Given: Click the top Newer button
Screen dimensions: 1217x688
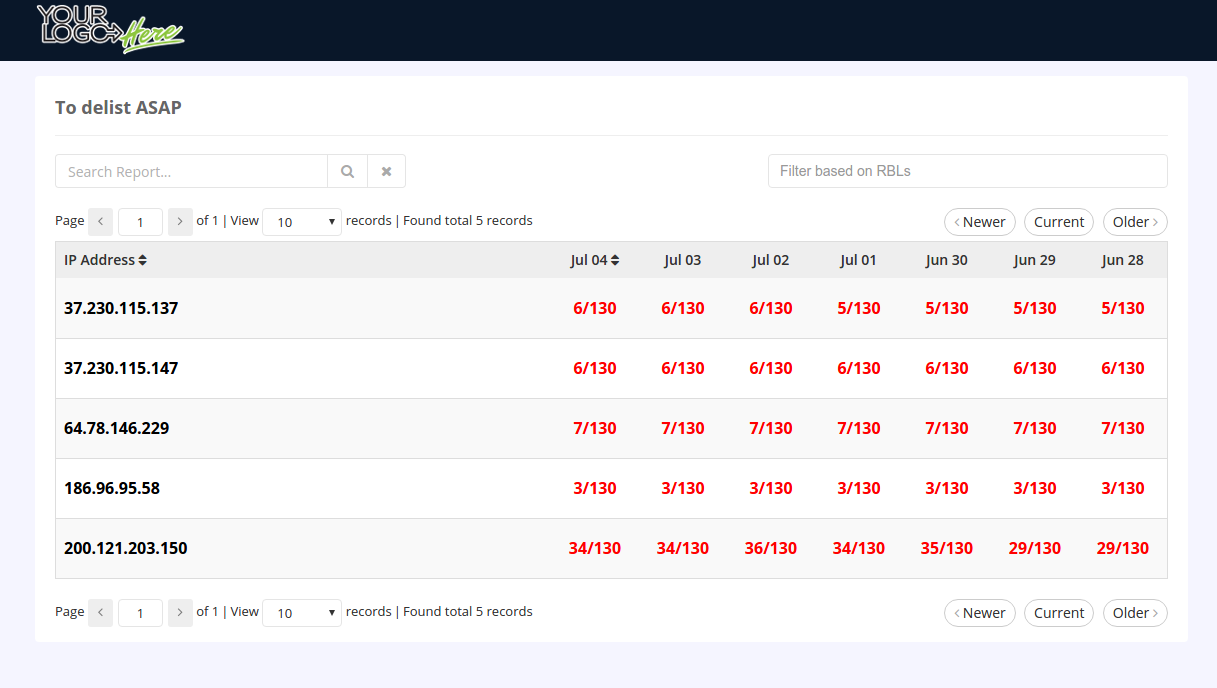Looking at the screenshot, I should pyautogui.click(x=980, y=222).
